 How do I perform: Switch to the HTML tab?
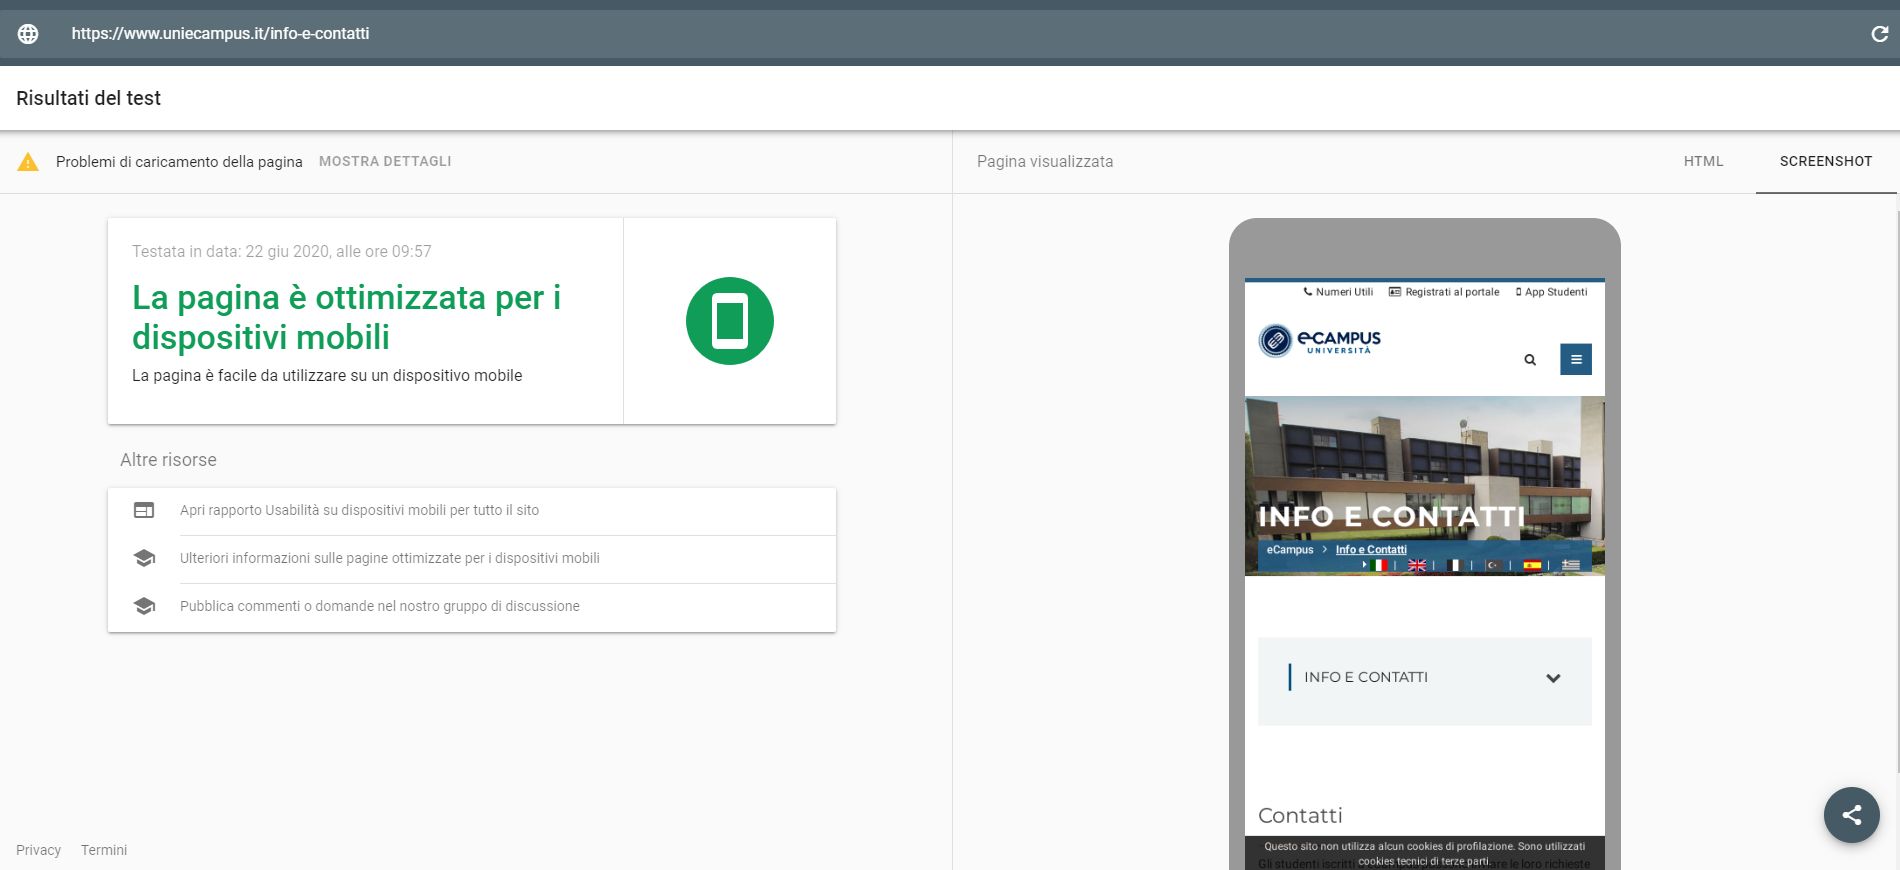(x=1703, y=161)
